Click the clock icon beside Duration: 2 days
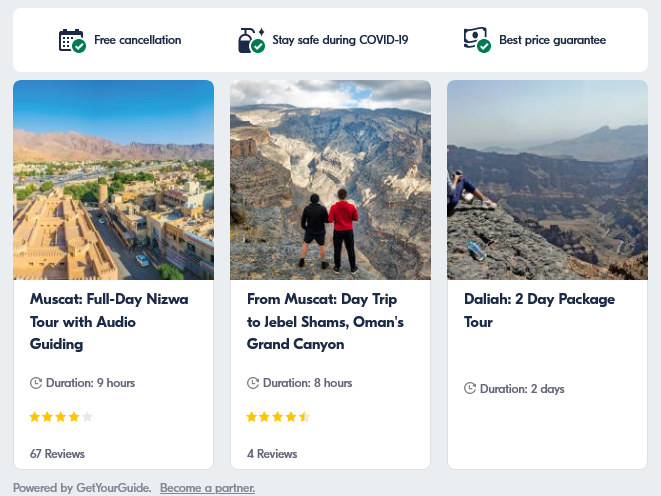The height and width of the screenshot is (496, 661). [470, 388]
